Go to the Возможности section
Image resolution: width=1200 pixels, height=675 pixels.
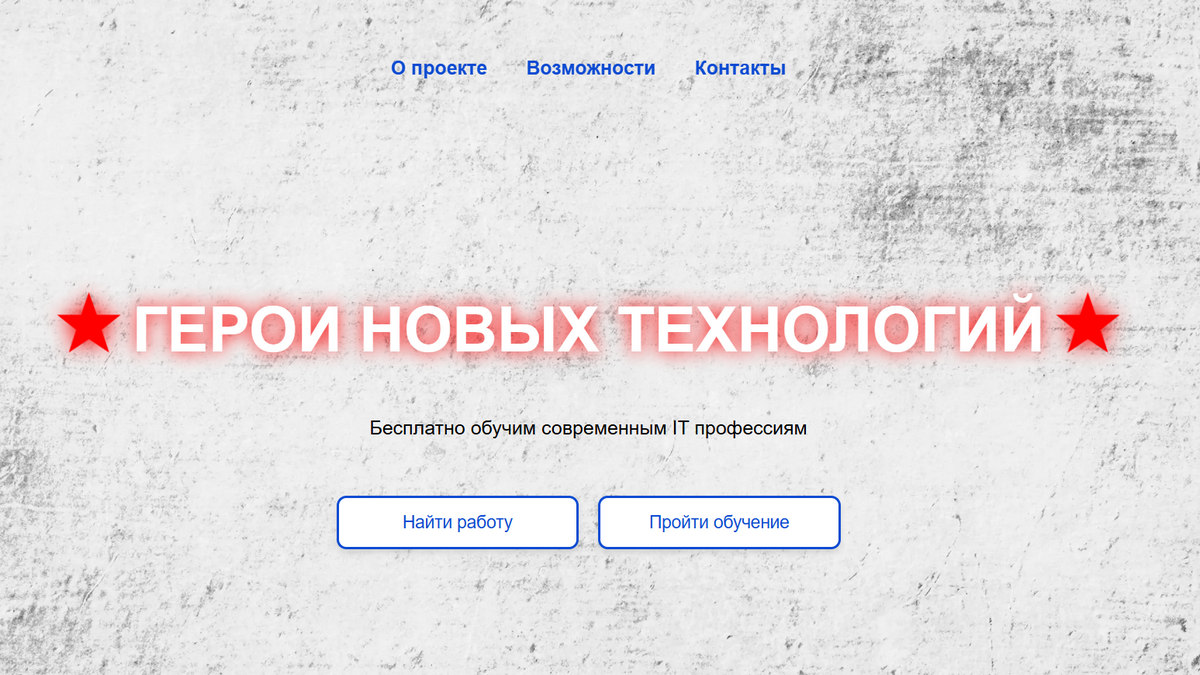tap(591, 68)
